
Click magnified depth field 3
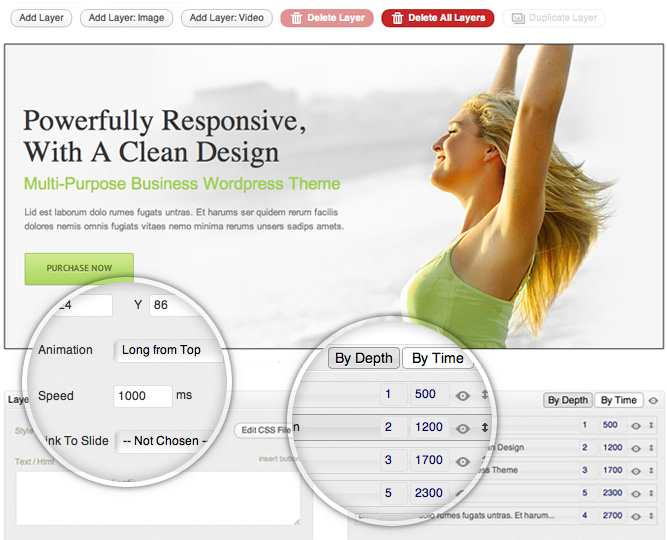coord(393,460)
